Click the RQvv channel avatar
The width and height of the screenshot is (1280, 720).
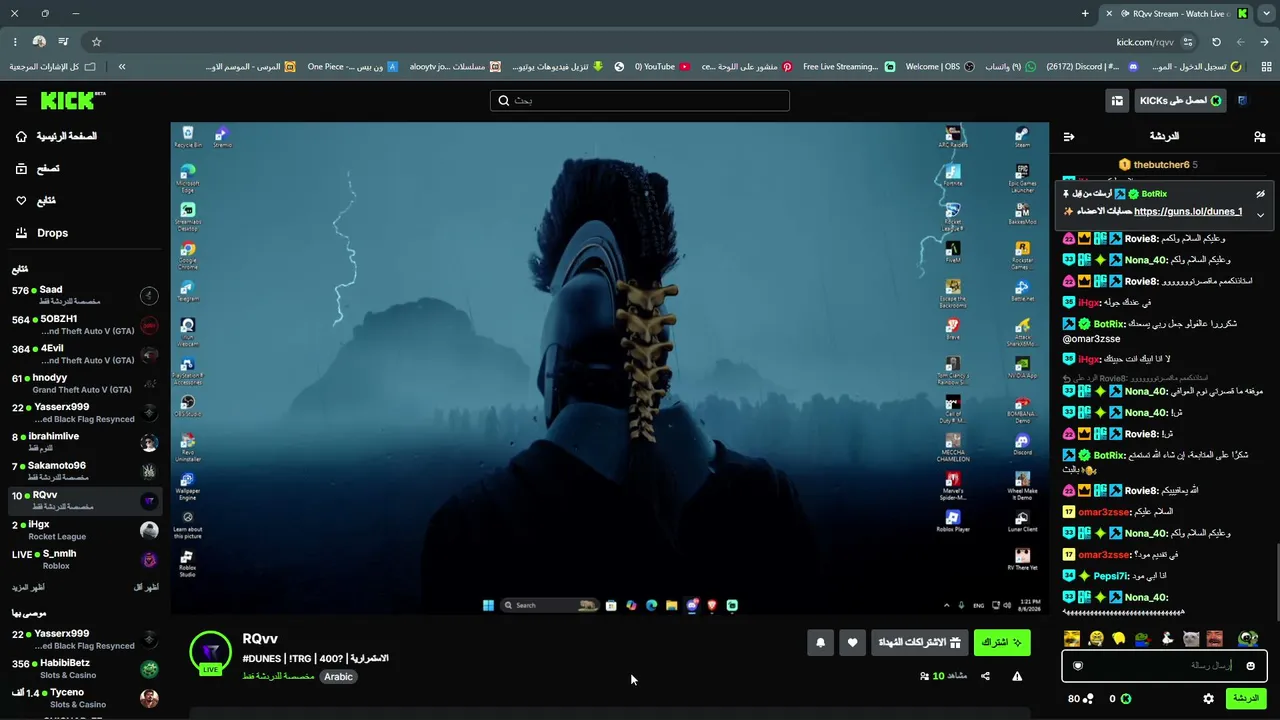pos(210,651)
